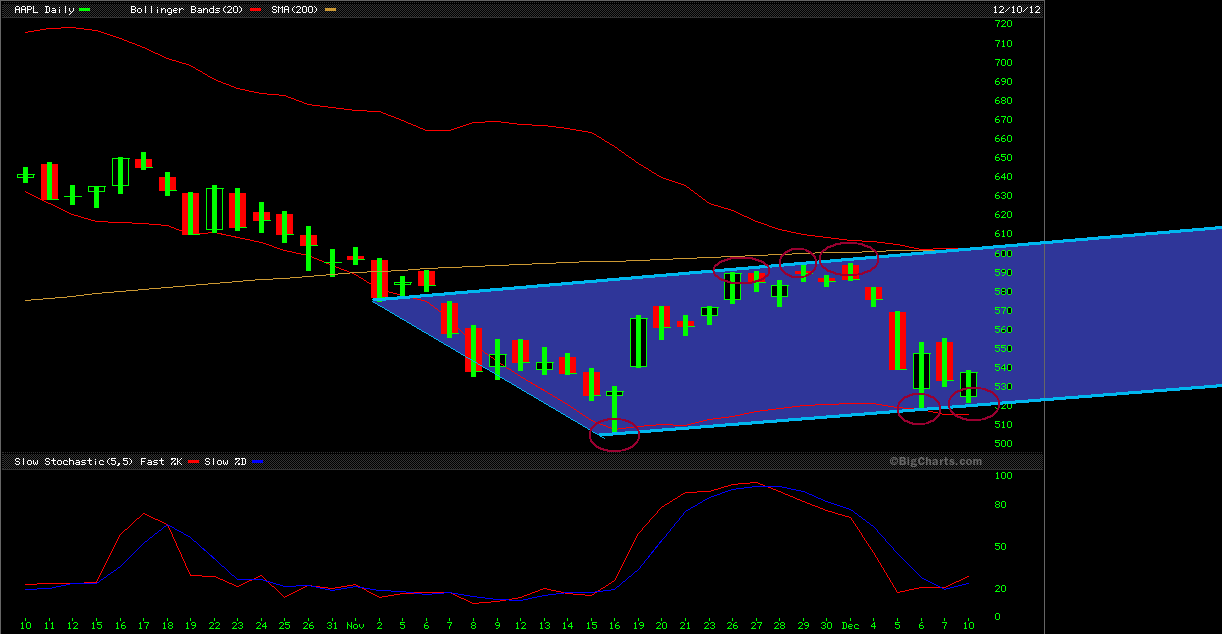This screenshot has height=634, width=1222.
Task: Click the red swatch beside Bollinger Bands(20)
Action: 256,9
